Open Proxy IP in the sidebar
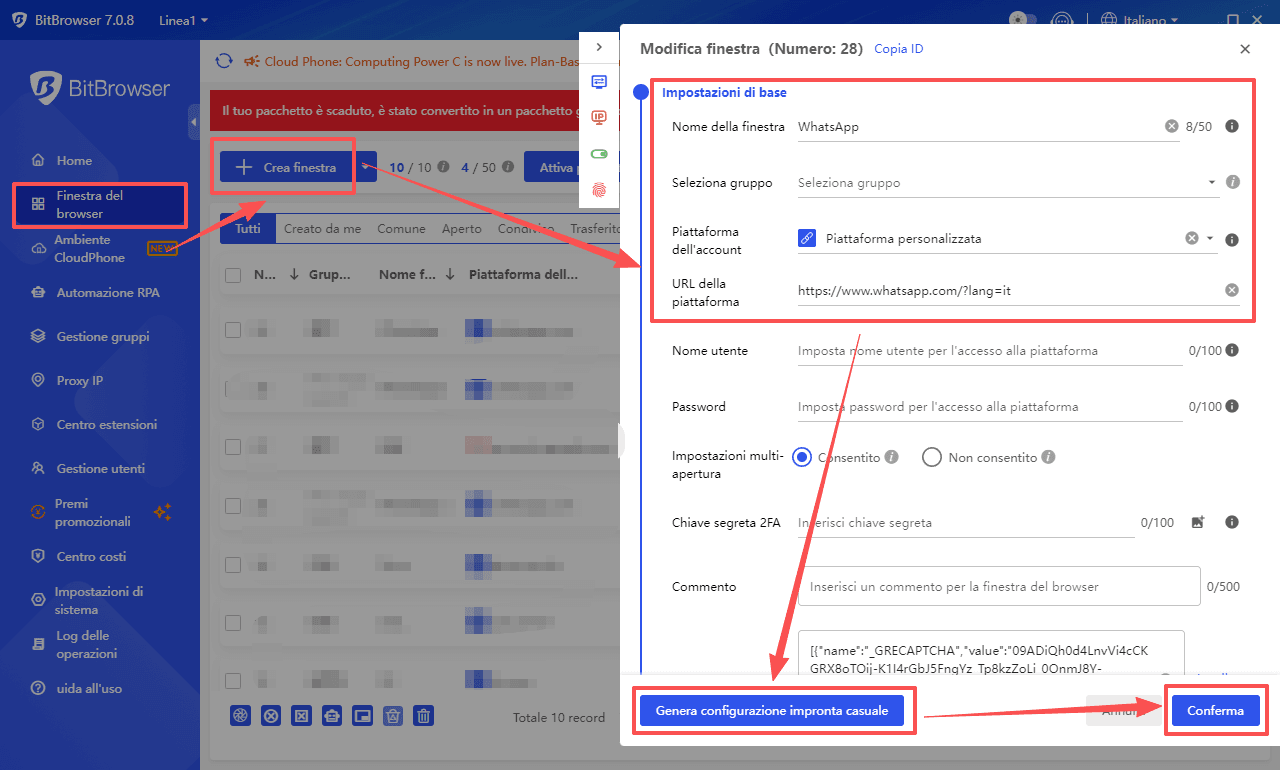This screenshot has height=770, width=1280. pyautogui.click(x=80, y=381)
